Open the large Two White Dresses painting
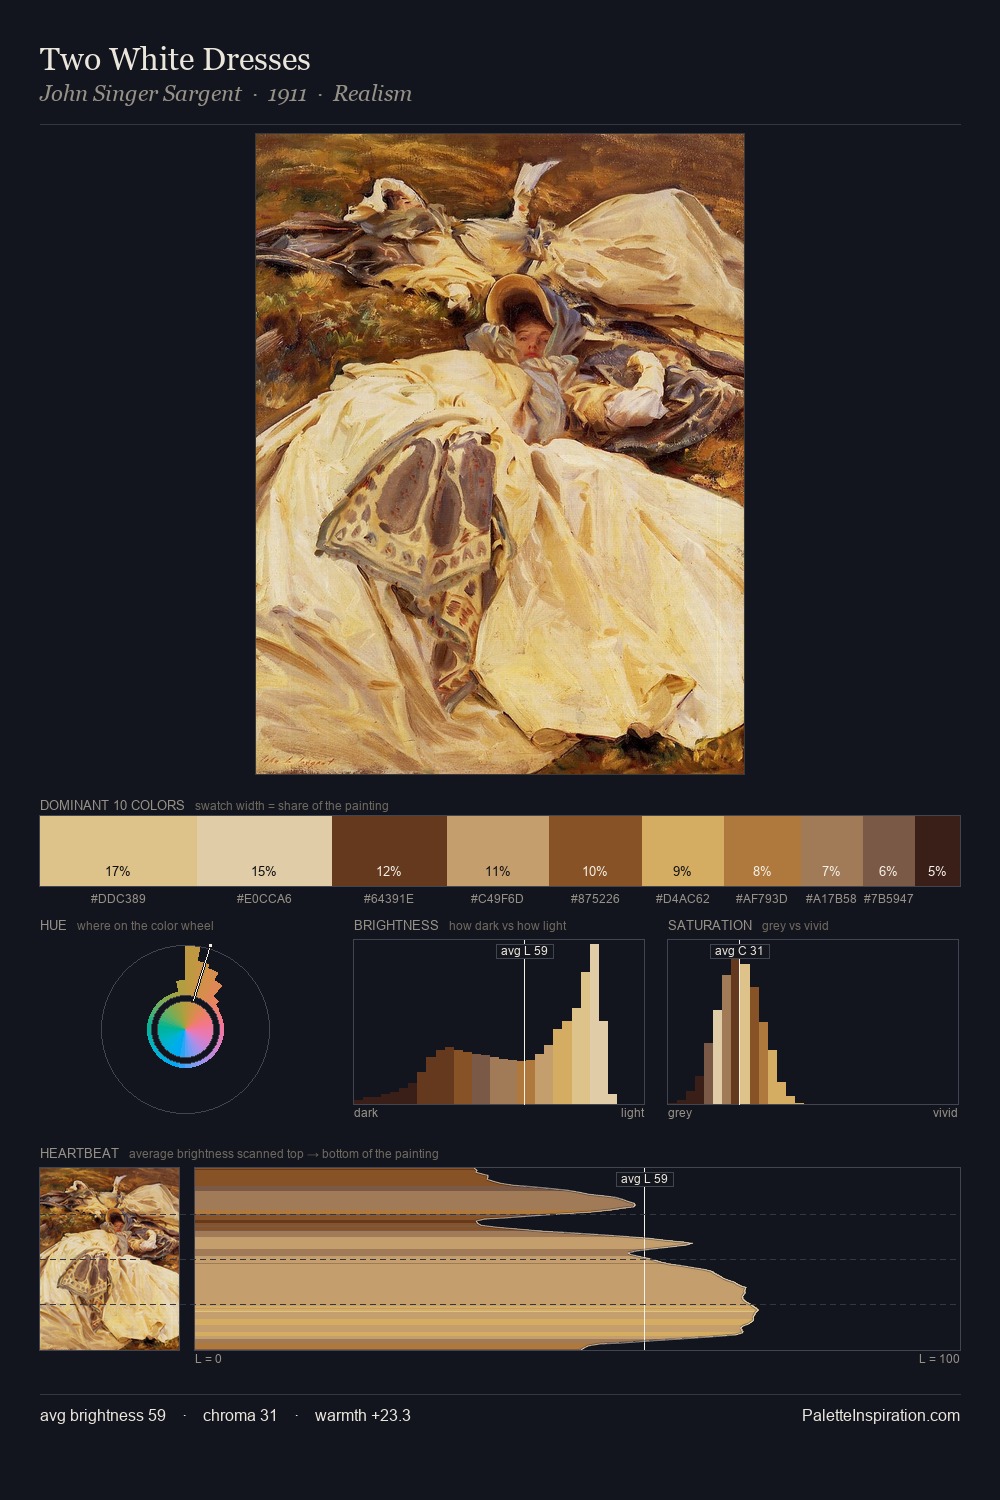1000x1500 pixels. pos(500,454)
